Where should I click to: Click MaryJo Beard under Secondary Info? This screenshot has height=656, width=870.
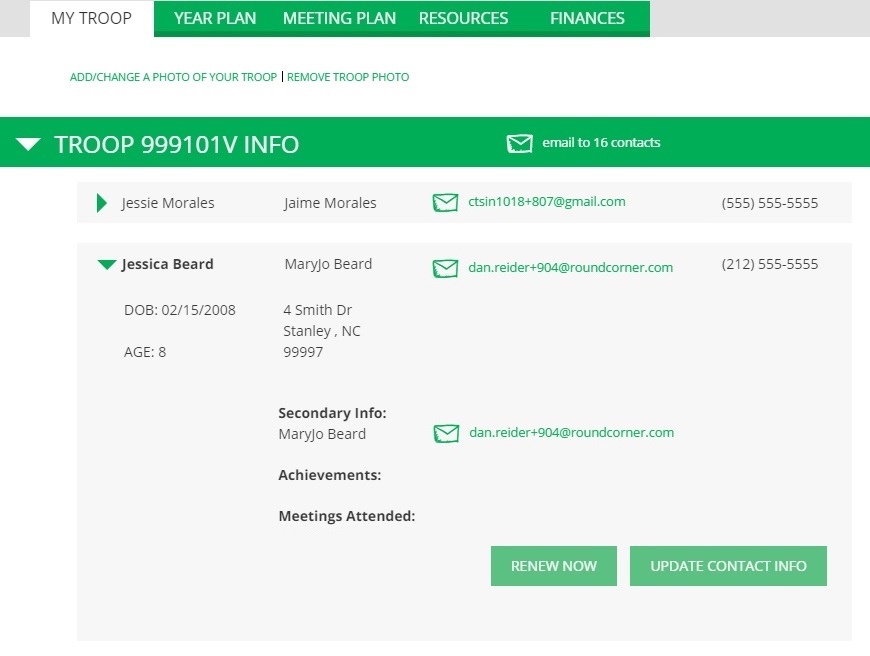[x=322, y=434]
